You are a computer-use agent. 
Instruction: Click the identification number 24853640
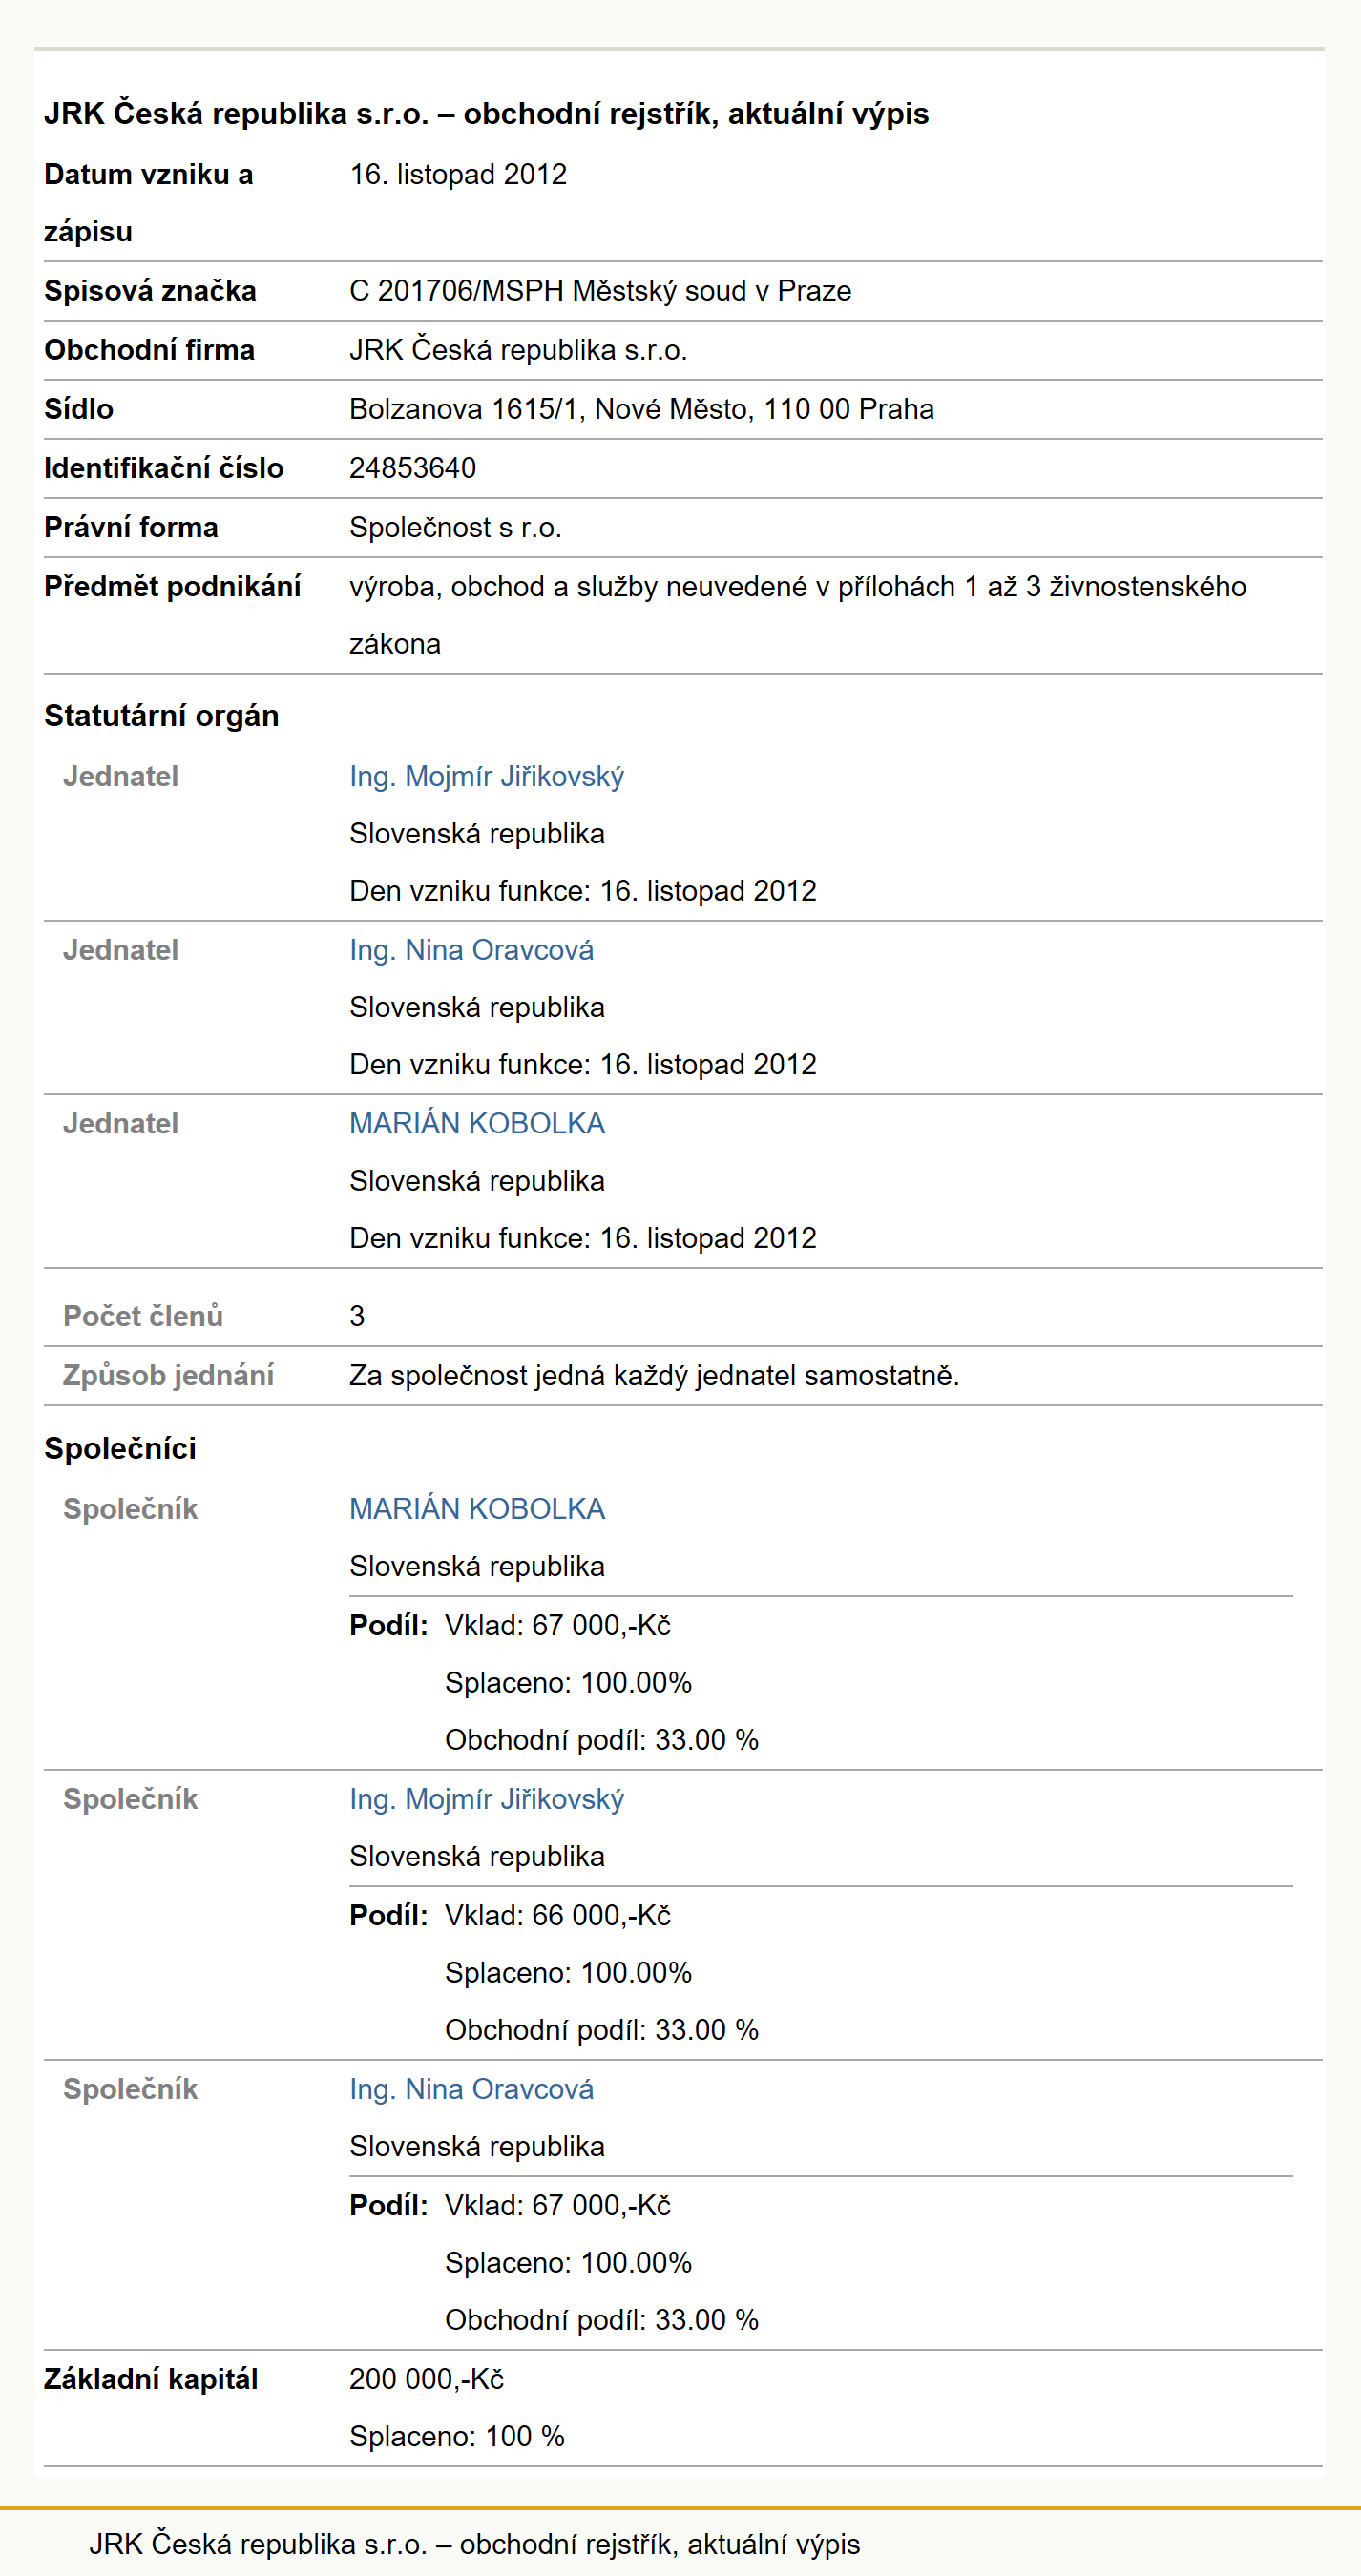(412, 468)
